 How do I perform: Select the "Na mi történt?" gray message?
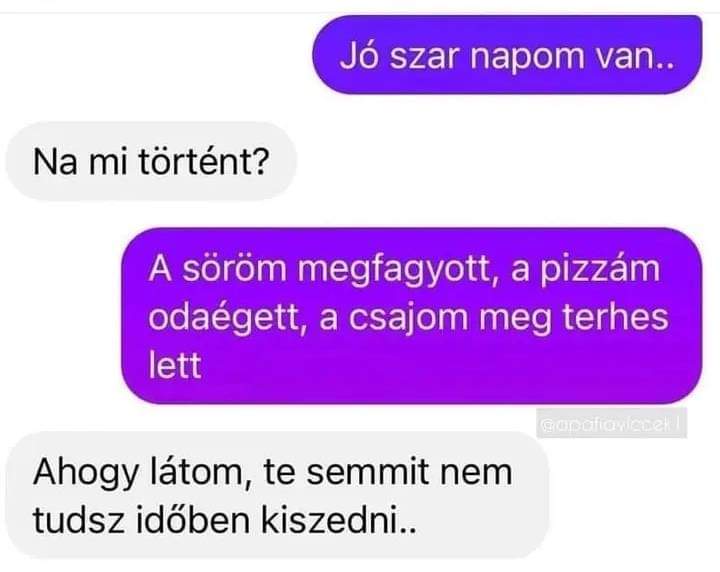pos(151,162)
